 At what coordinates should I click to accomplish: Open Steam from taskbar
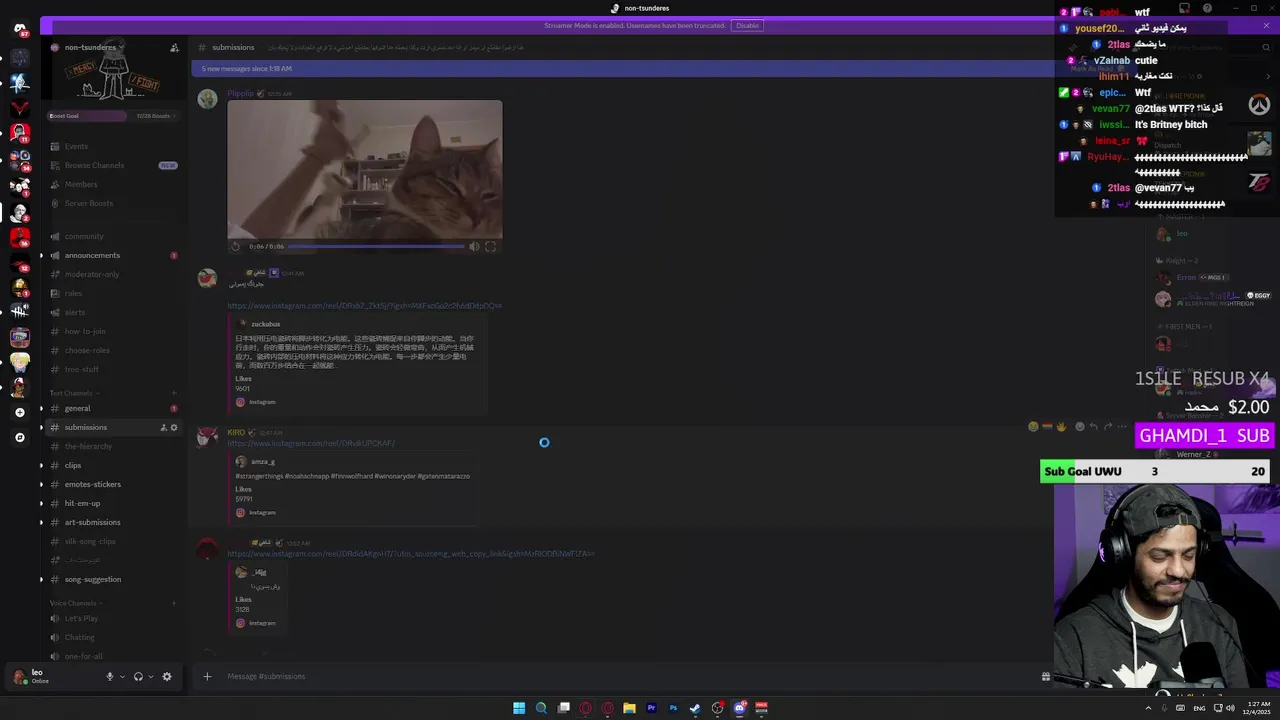695,708
